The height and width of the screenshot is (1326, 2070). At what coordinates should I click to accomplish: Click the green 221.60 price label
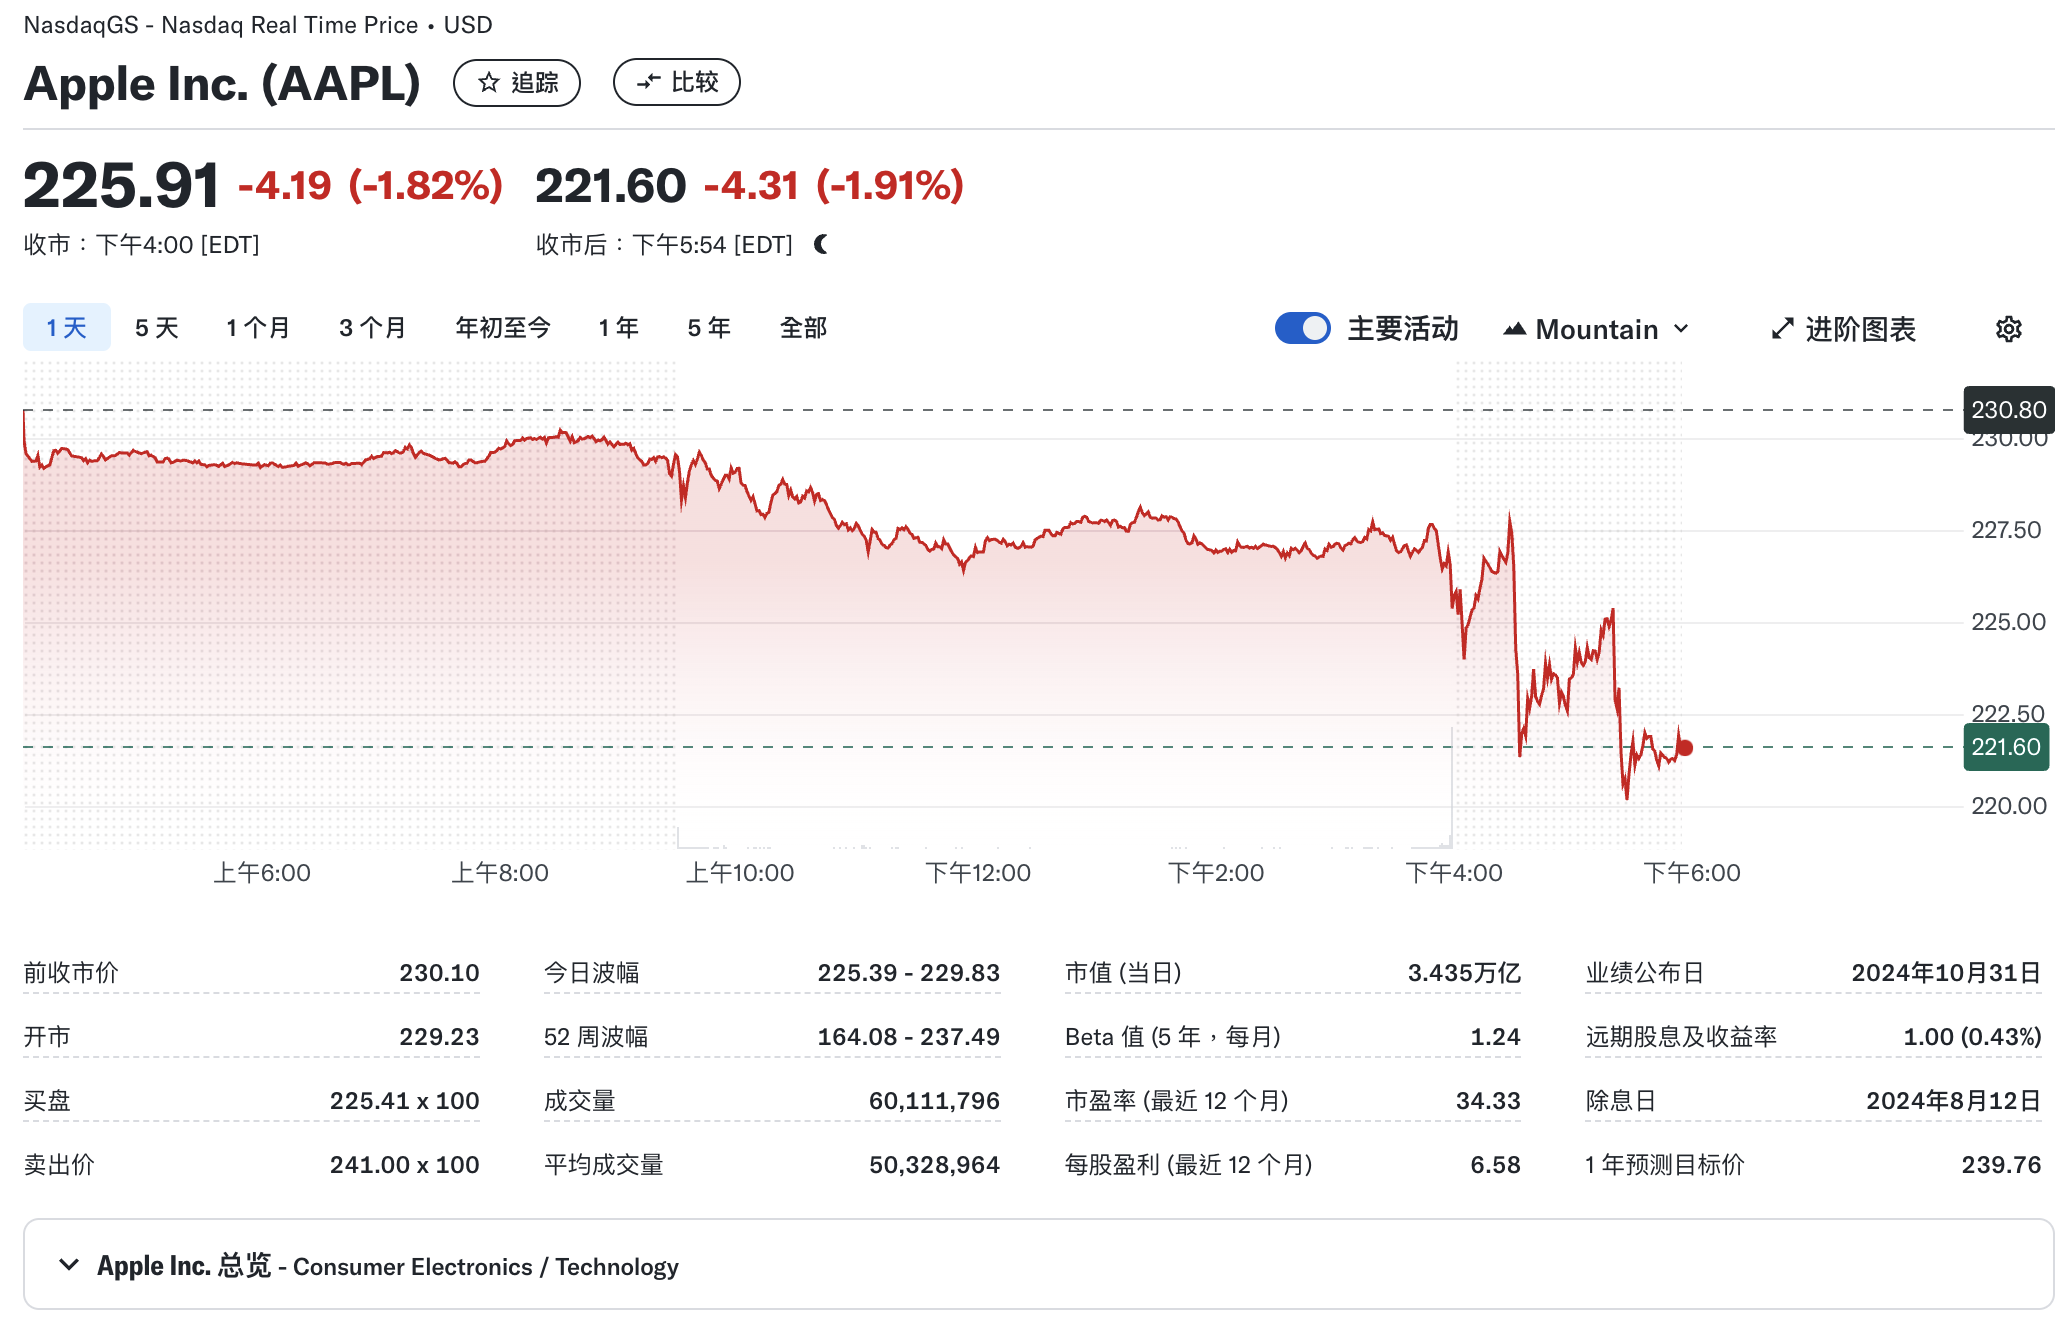pyautogui.click(x=2006, y=747)
